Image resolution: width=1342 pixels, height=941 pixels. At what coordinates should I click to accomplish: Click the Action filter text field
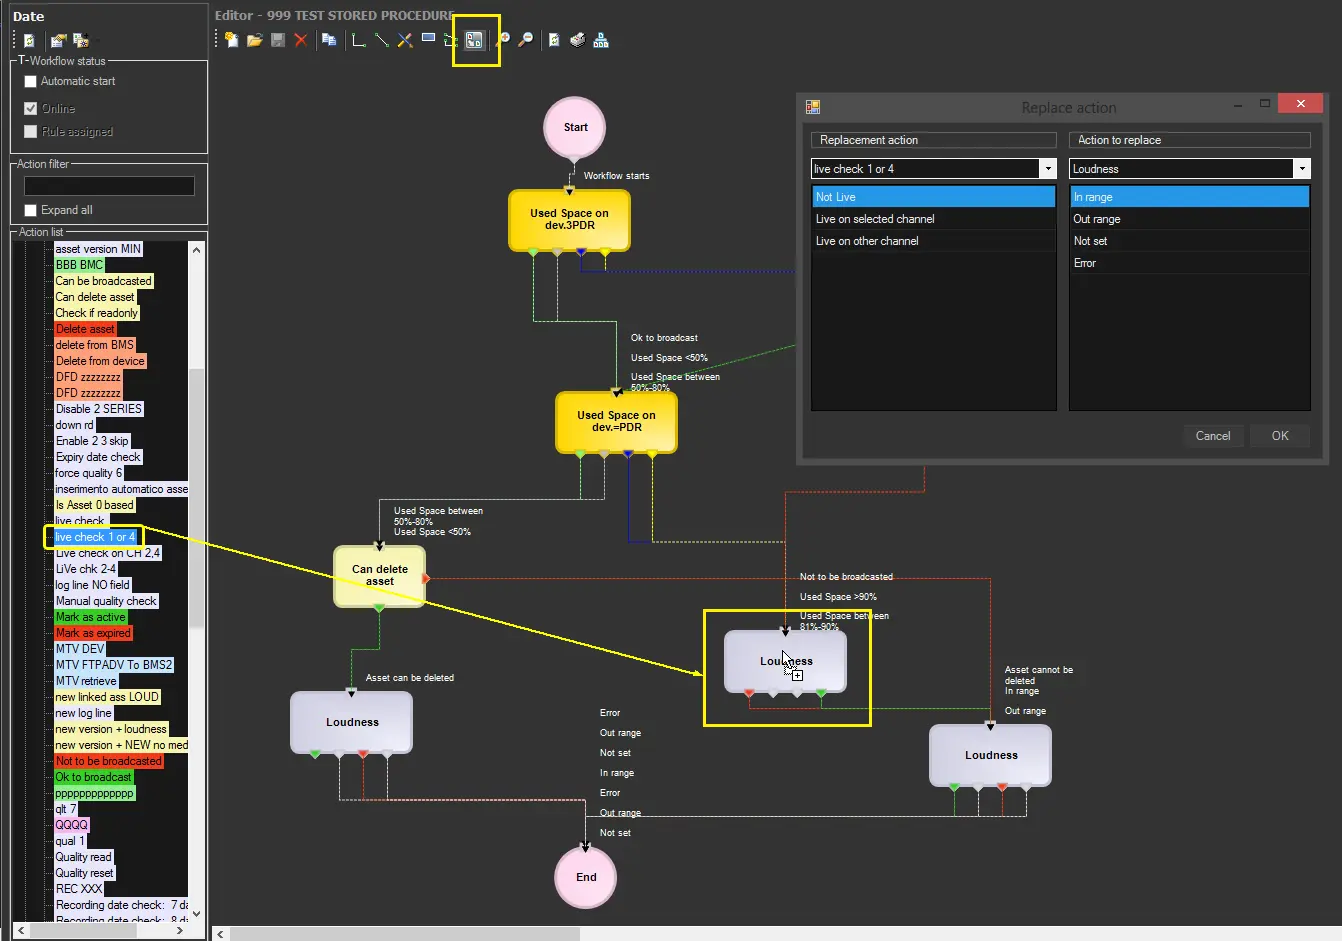(x=109, y=186)
